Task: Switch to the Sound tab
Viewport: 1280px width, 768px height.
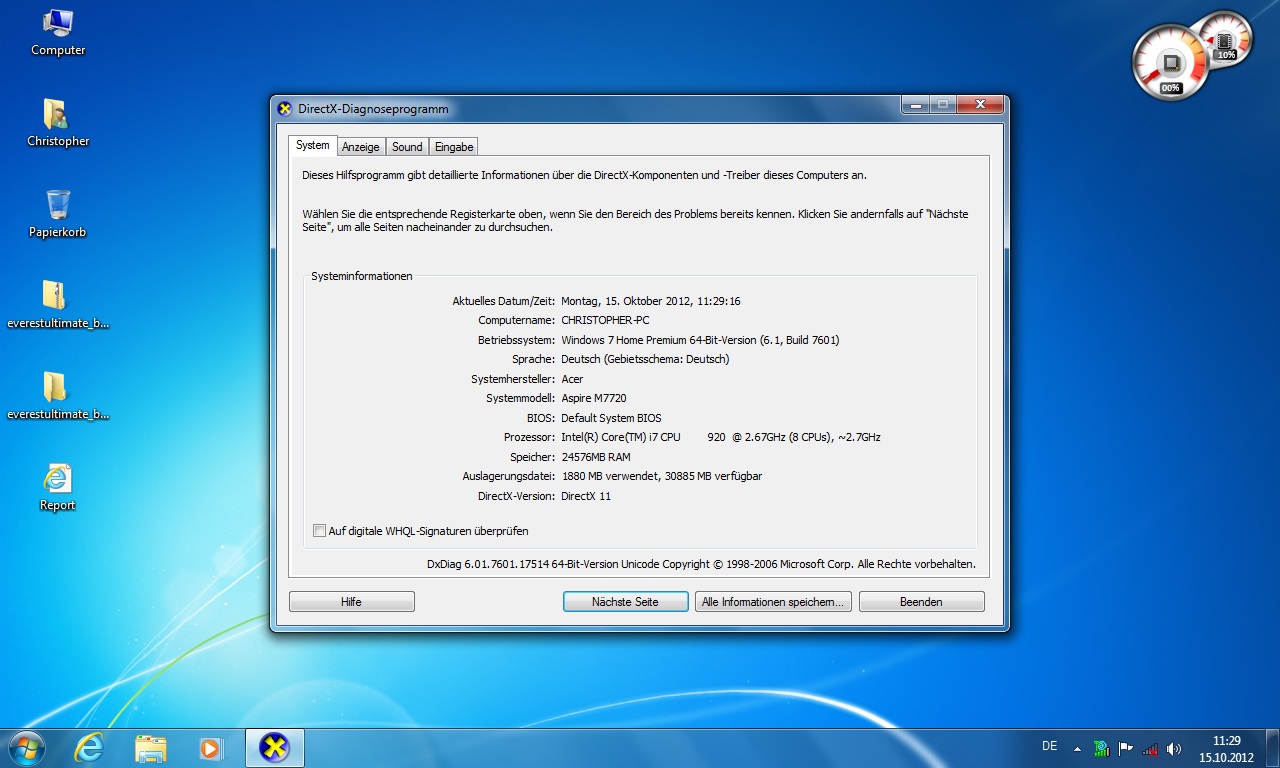Action: (407, 147)
